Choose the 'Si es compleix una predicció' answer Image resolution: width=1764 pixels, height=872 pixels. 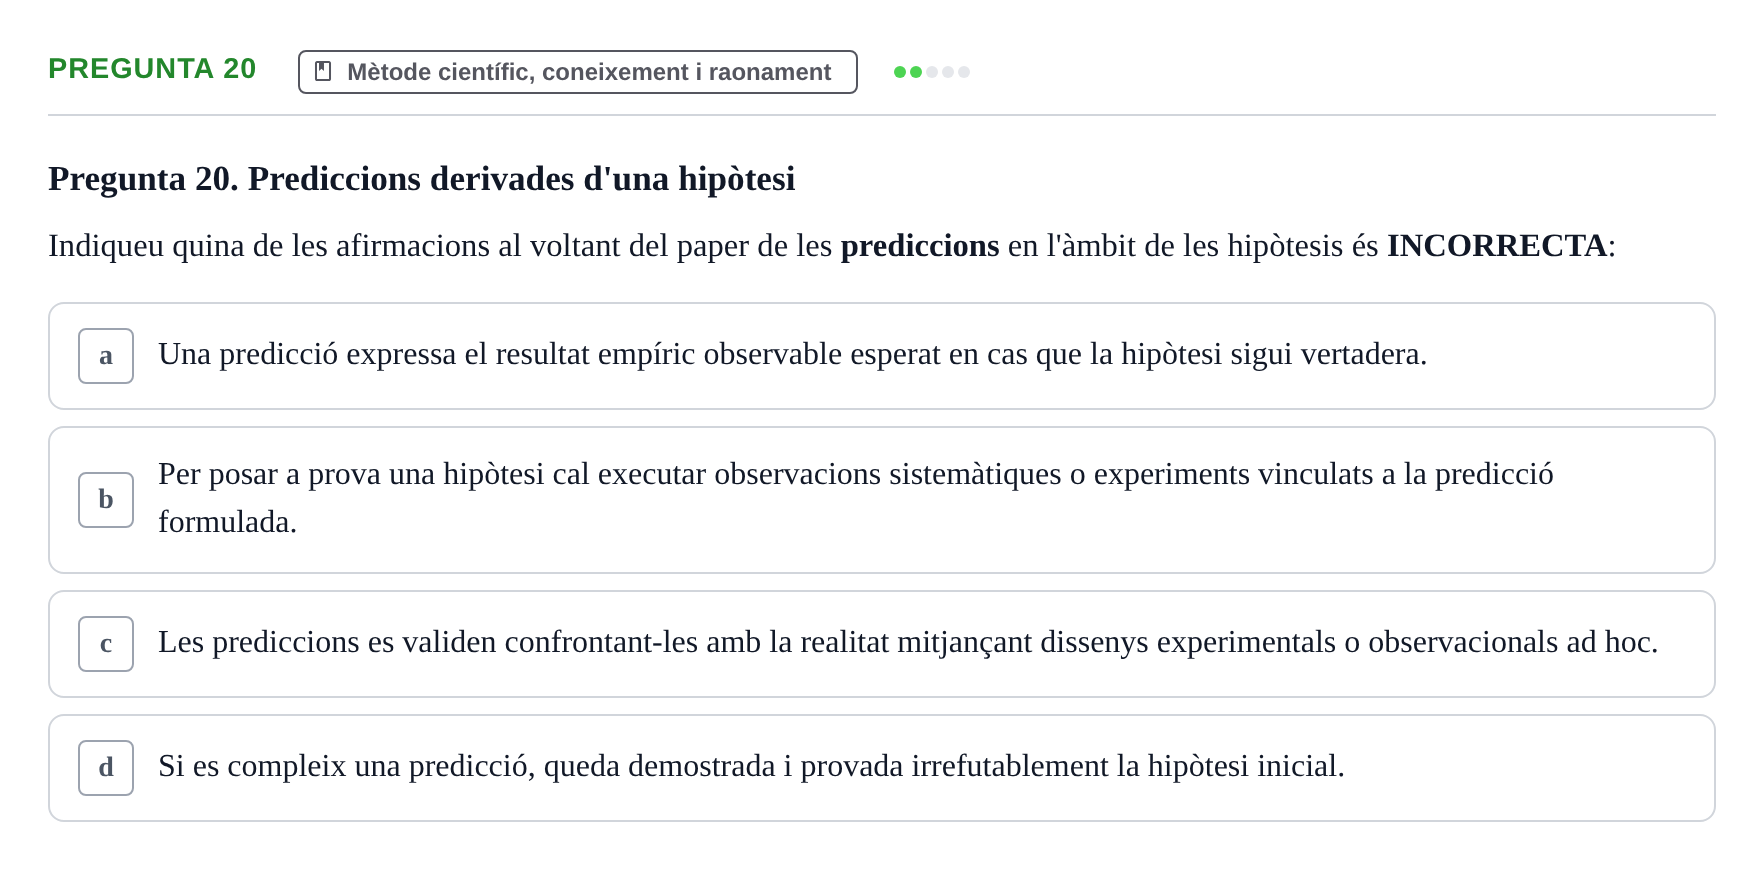pos(882,768)
